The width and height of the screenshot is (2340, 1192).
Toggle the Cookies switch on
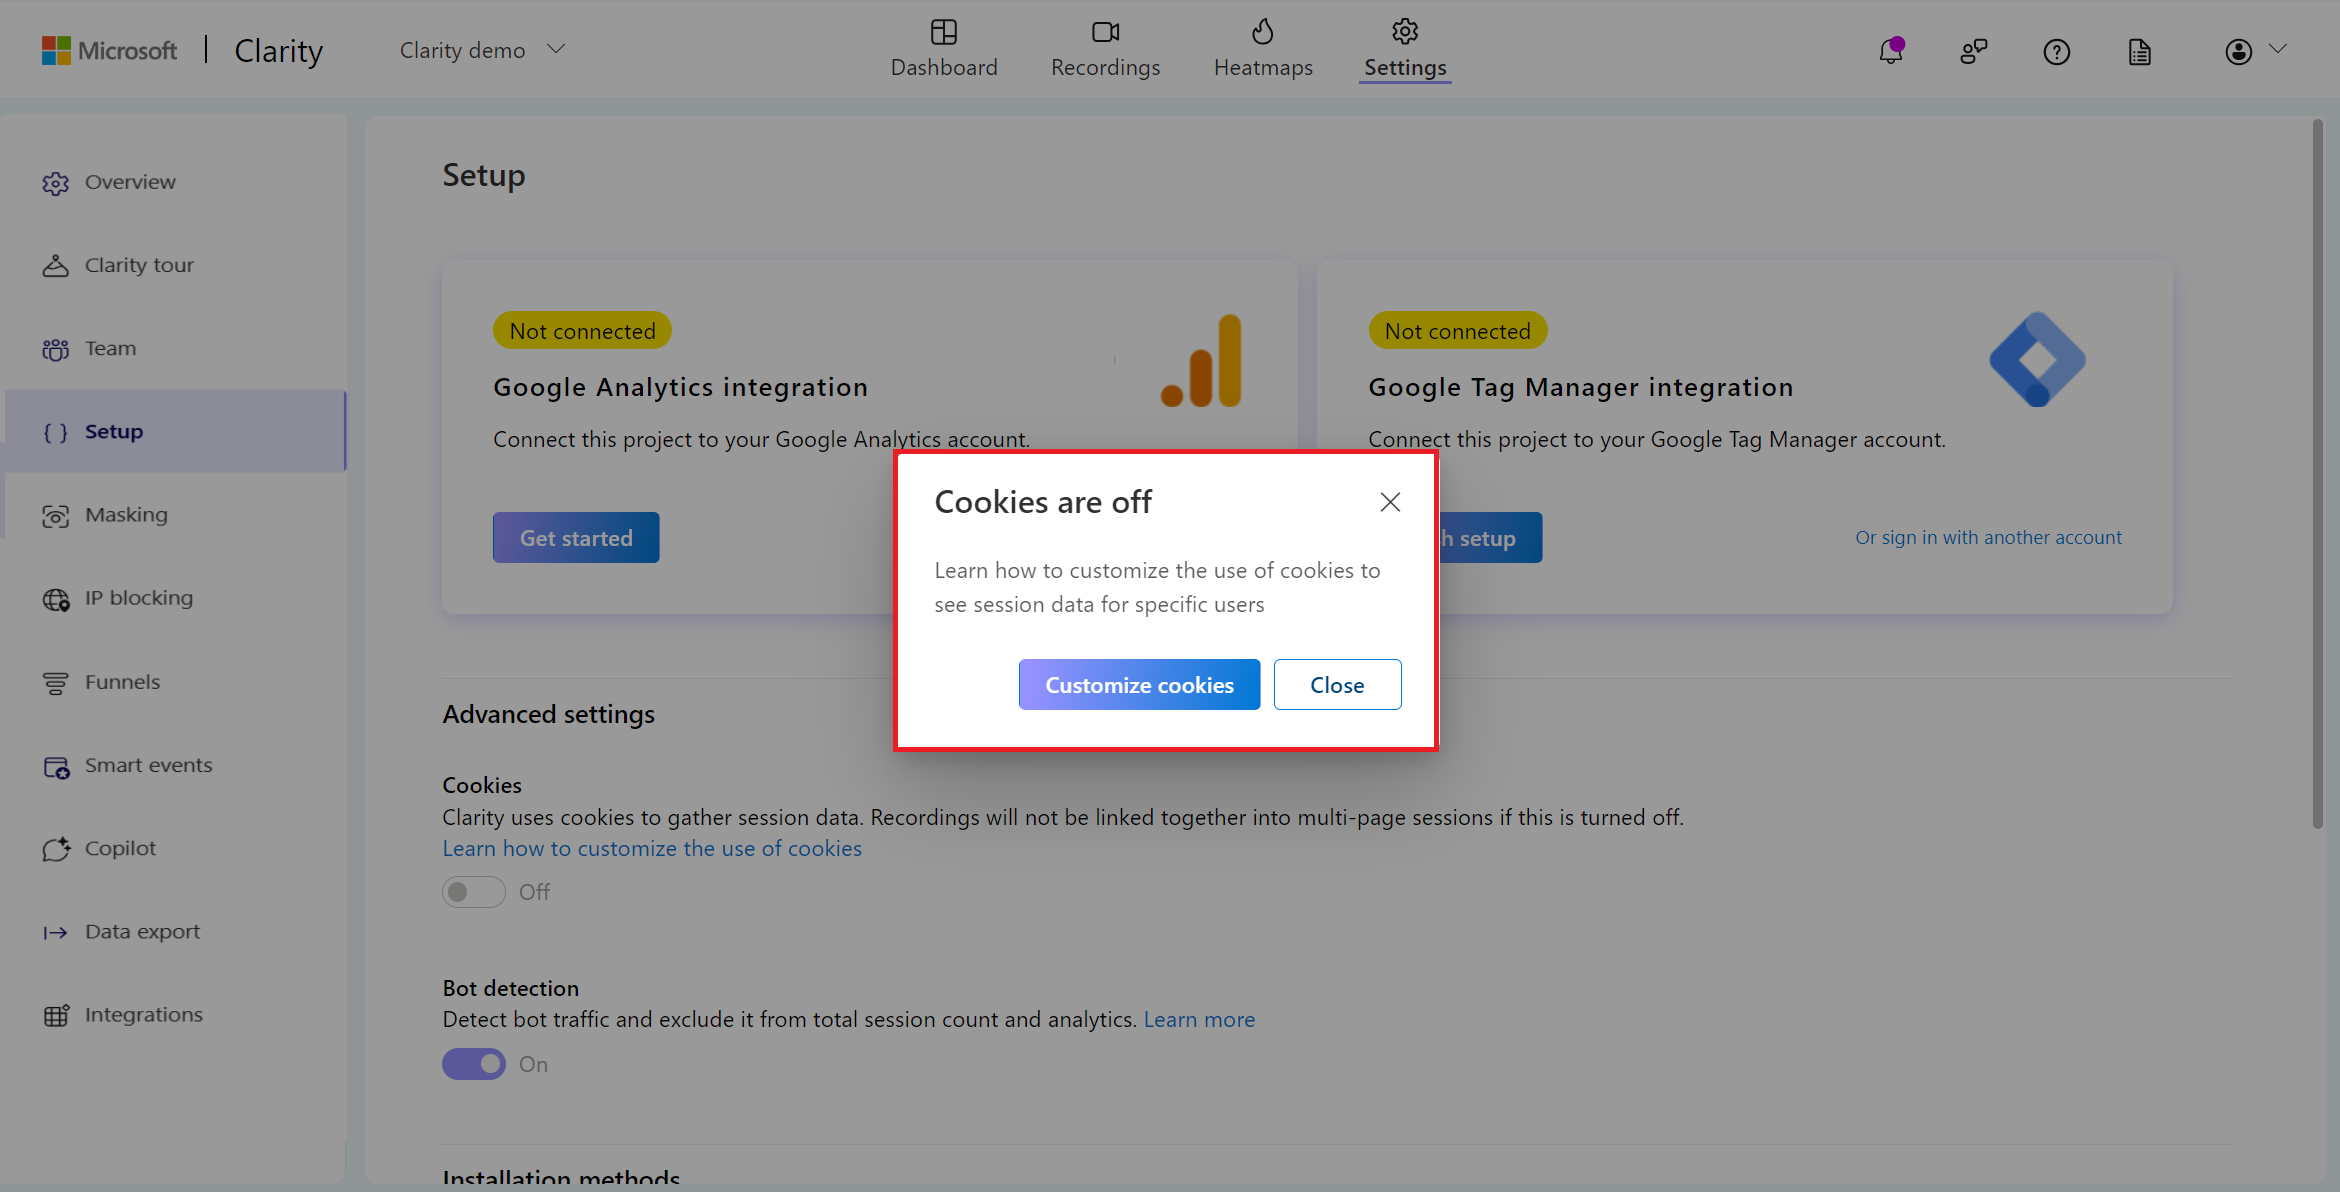tap(474, 891)
